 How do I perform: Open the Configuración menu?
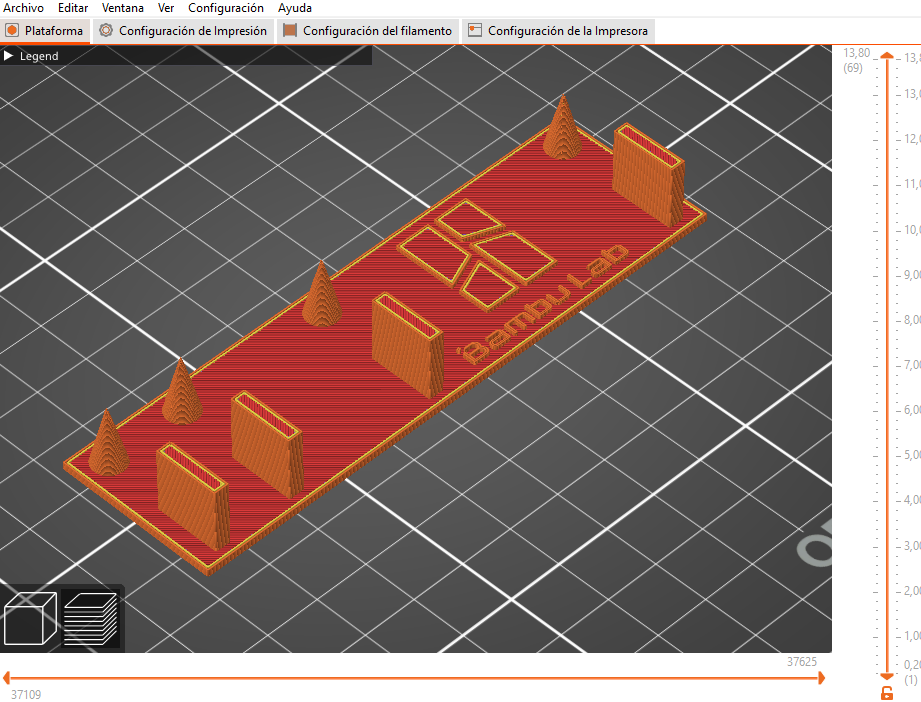click(226, 8)
